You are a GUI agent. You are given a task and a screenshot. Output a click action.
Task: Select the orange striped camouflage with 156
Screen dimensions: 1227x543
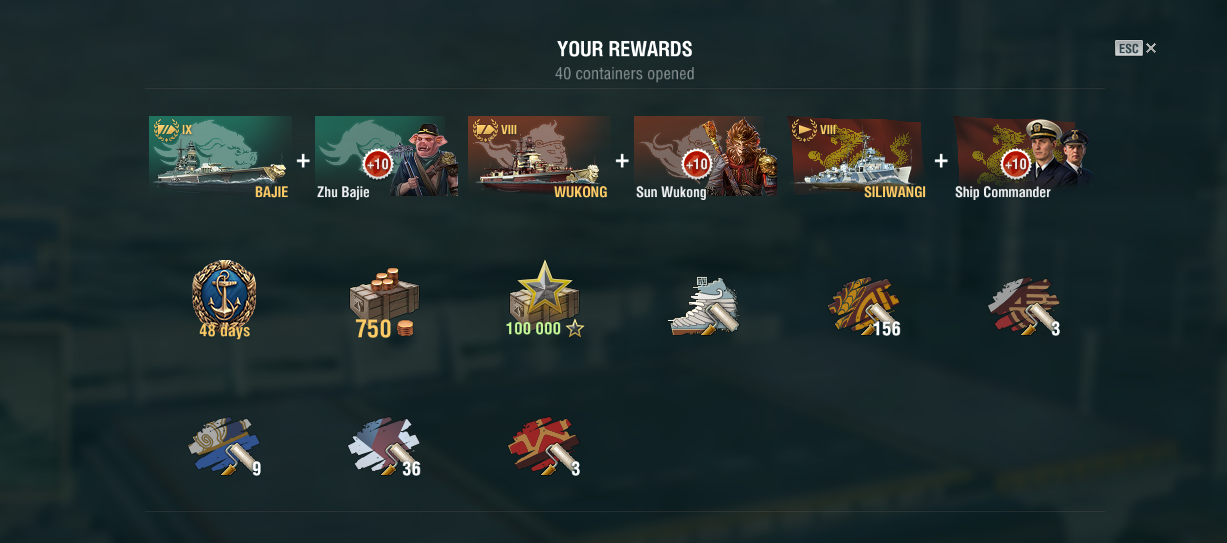pos(866,306)
